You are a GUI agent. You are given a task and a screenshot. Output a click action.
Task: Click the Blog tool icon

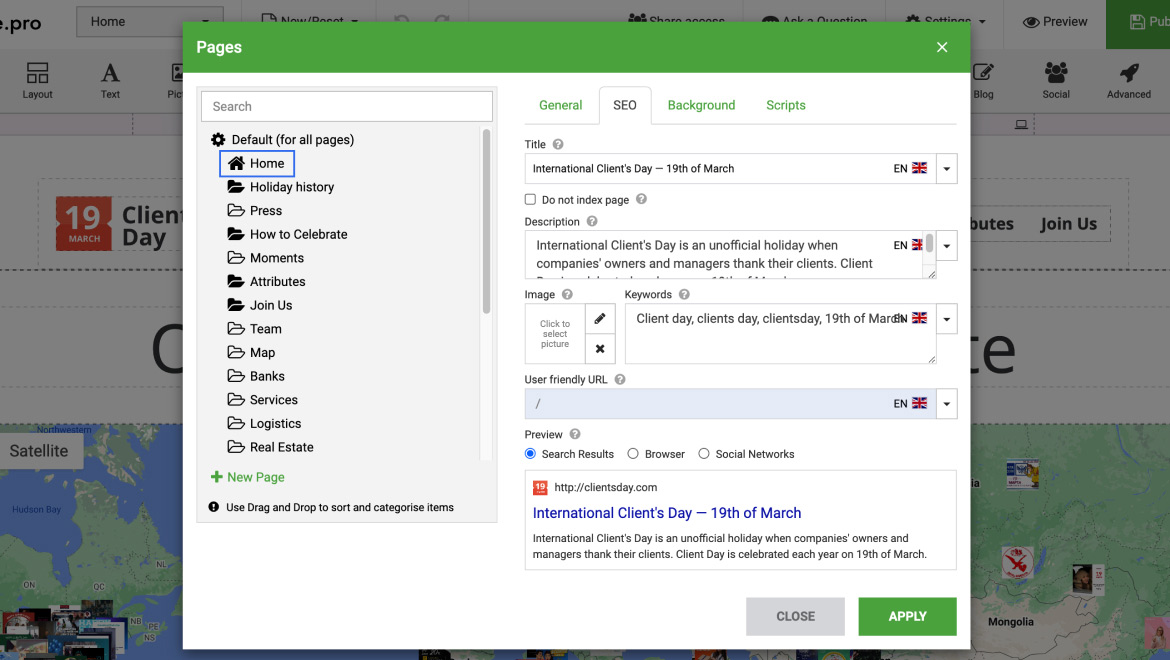pyautogui.click(x=983, y=80)
